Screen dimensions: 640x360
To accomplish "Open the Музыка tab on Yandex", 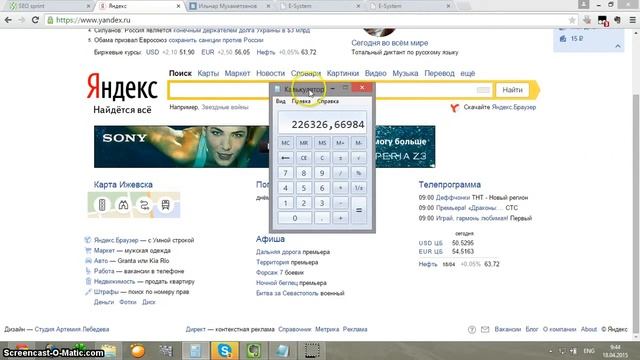I will (x=405, y=73).
